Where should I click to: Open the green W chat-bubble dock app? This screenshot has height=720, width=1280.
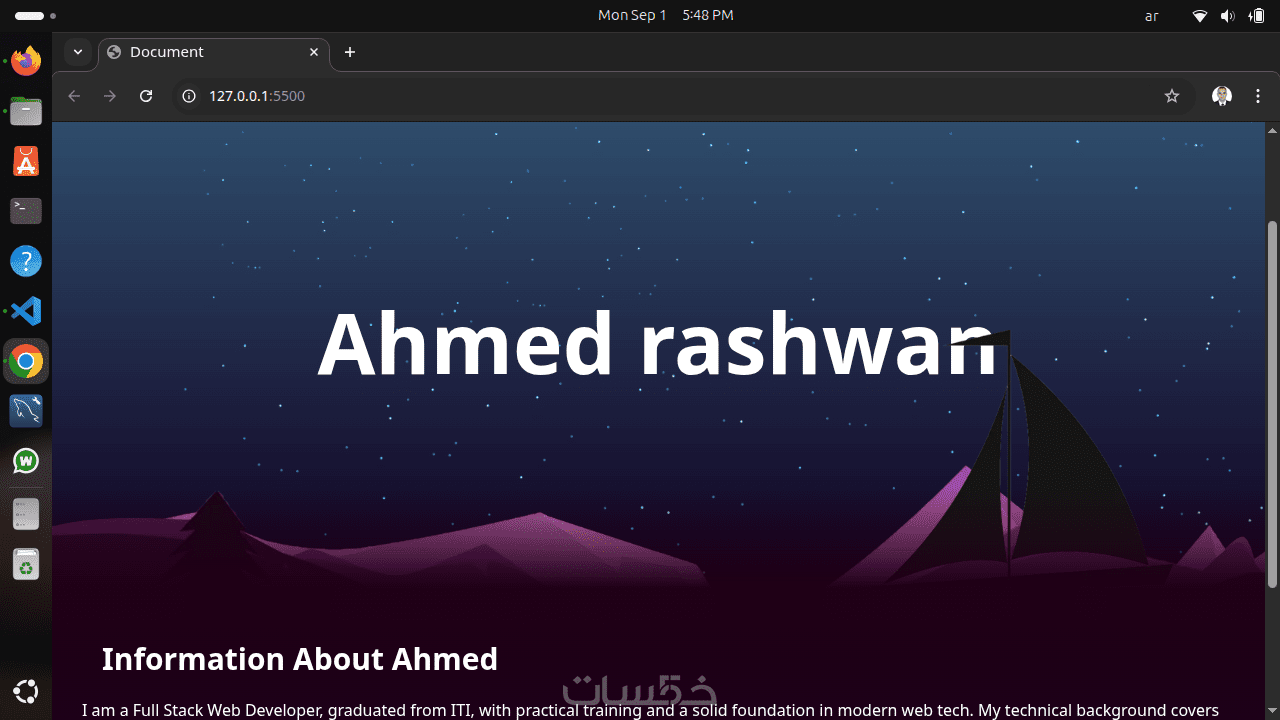pyautogui.click(x=26, y=461)
